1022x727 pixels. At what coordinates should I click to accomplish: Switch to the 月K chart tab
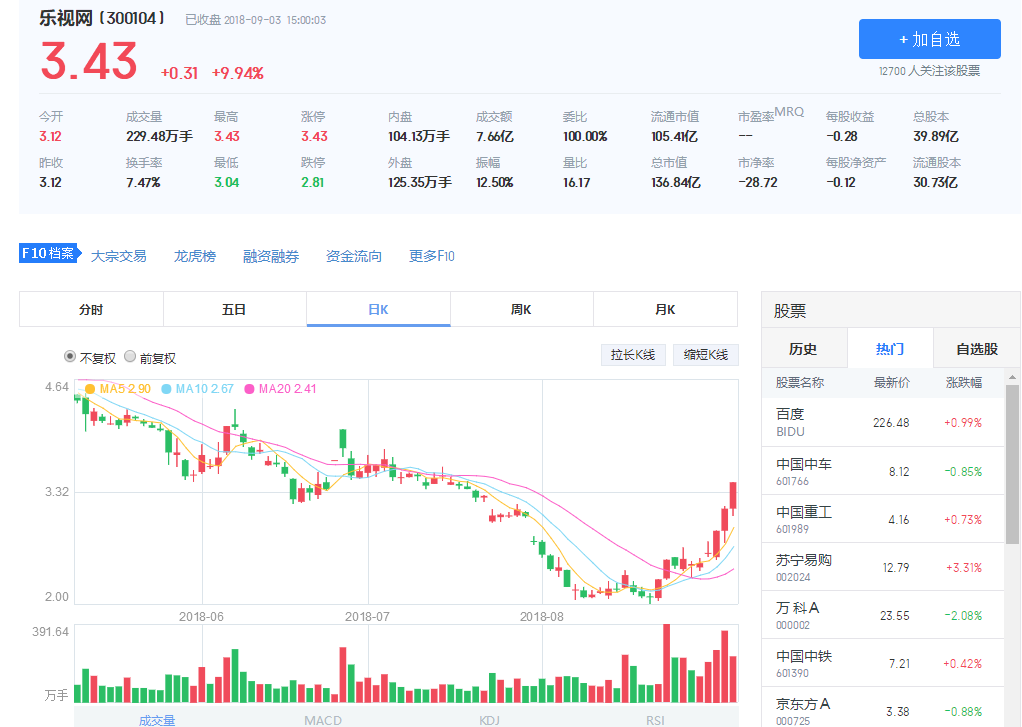pos(665,309)
